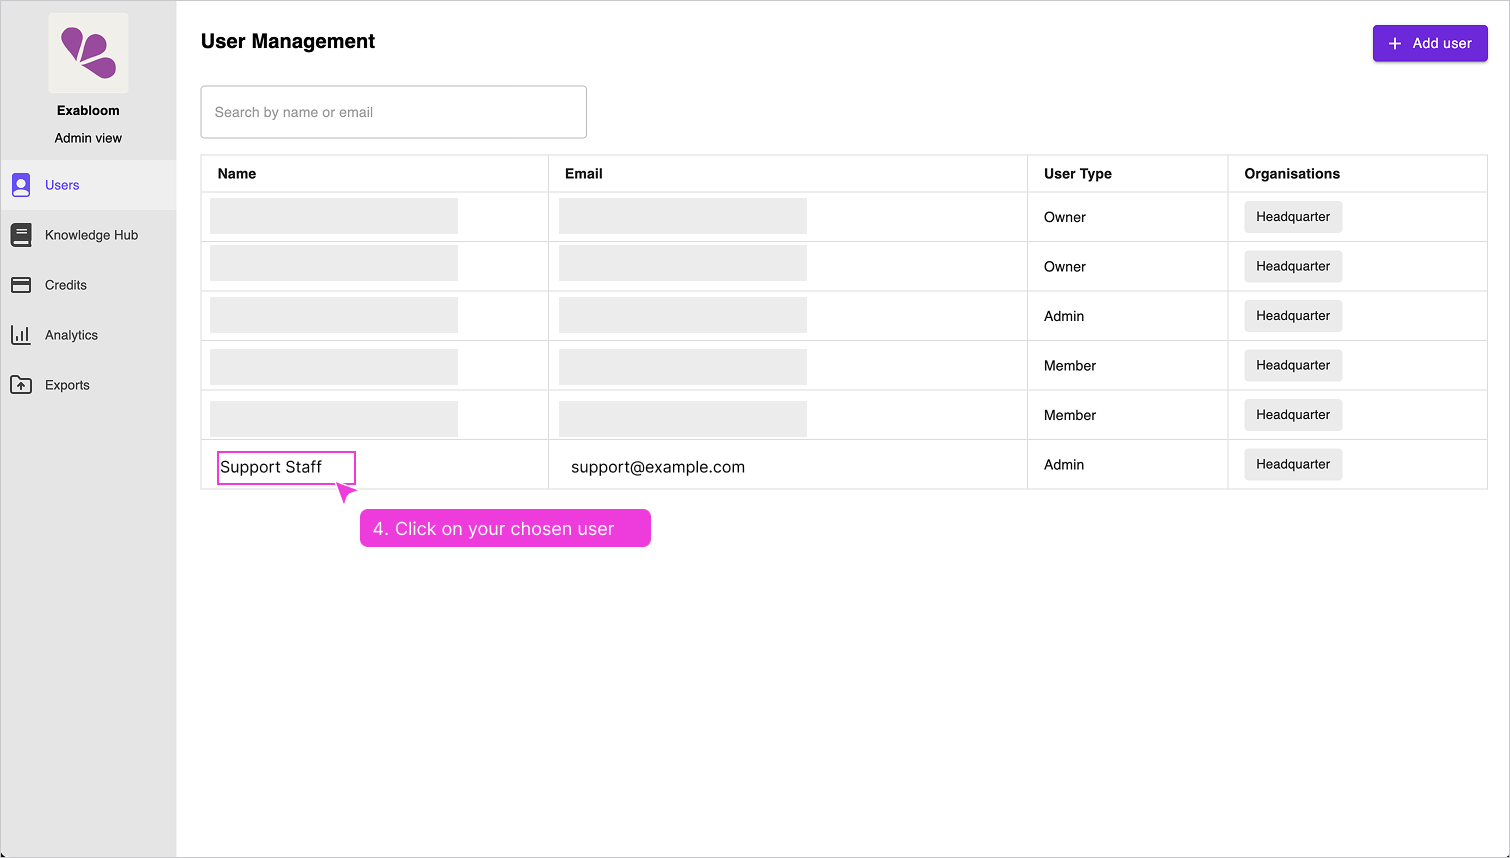Viewport: 1510px width, 858px height.
Task: Select the Member user type cell
Action: pyautogui.click(x=1069, y=365)
